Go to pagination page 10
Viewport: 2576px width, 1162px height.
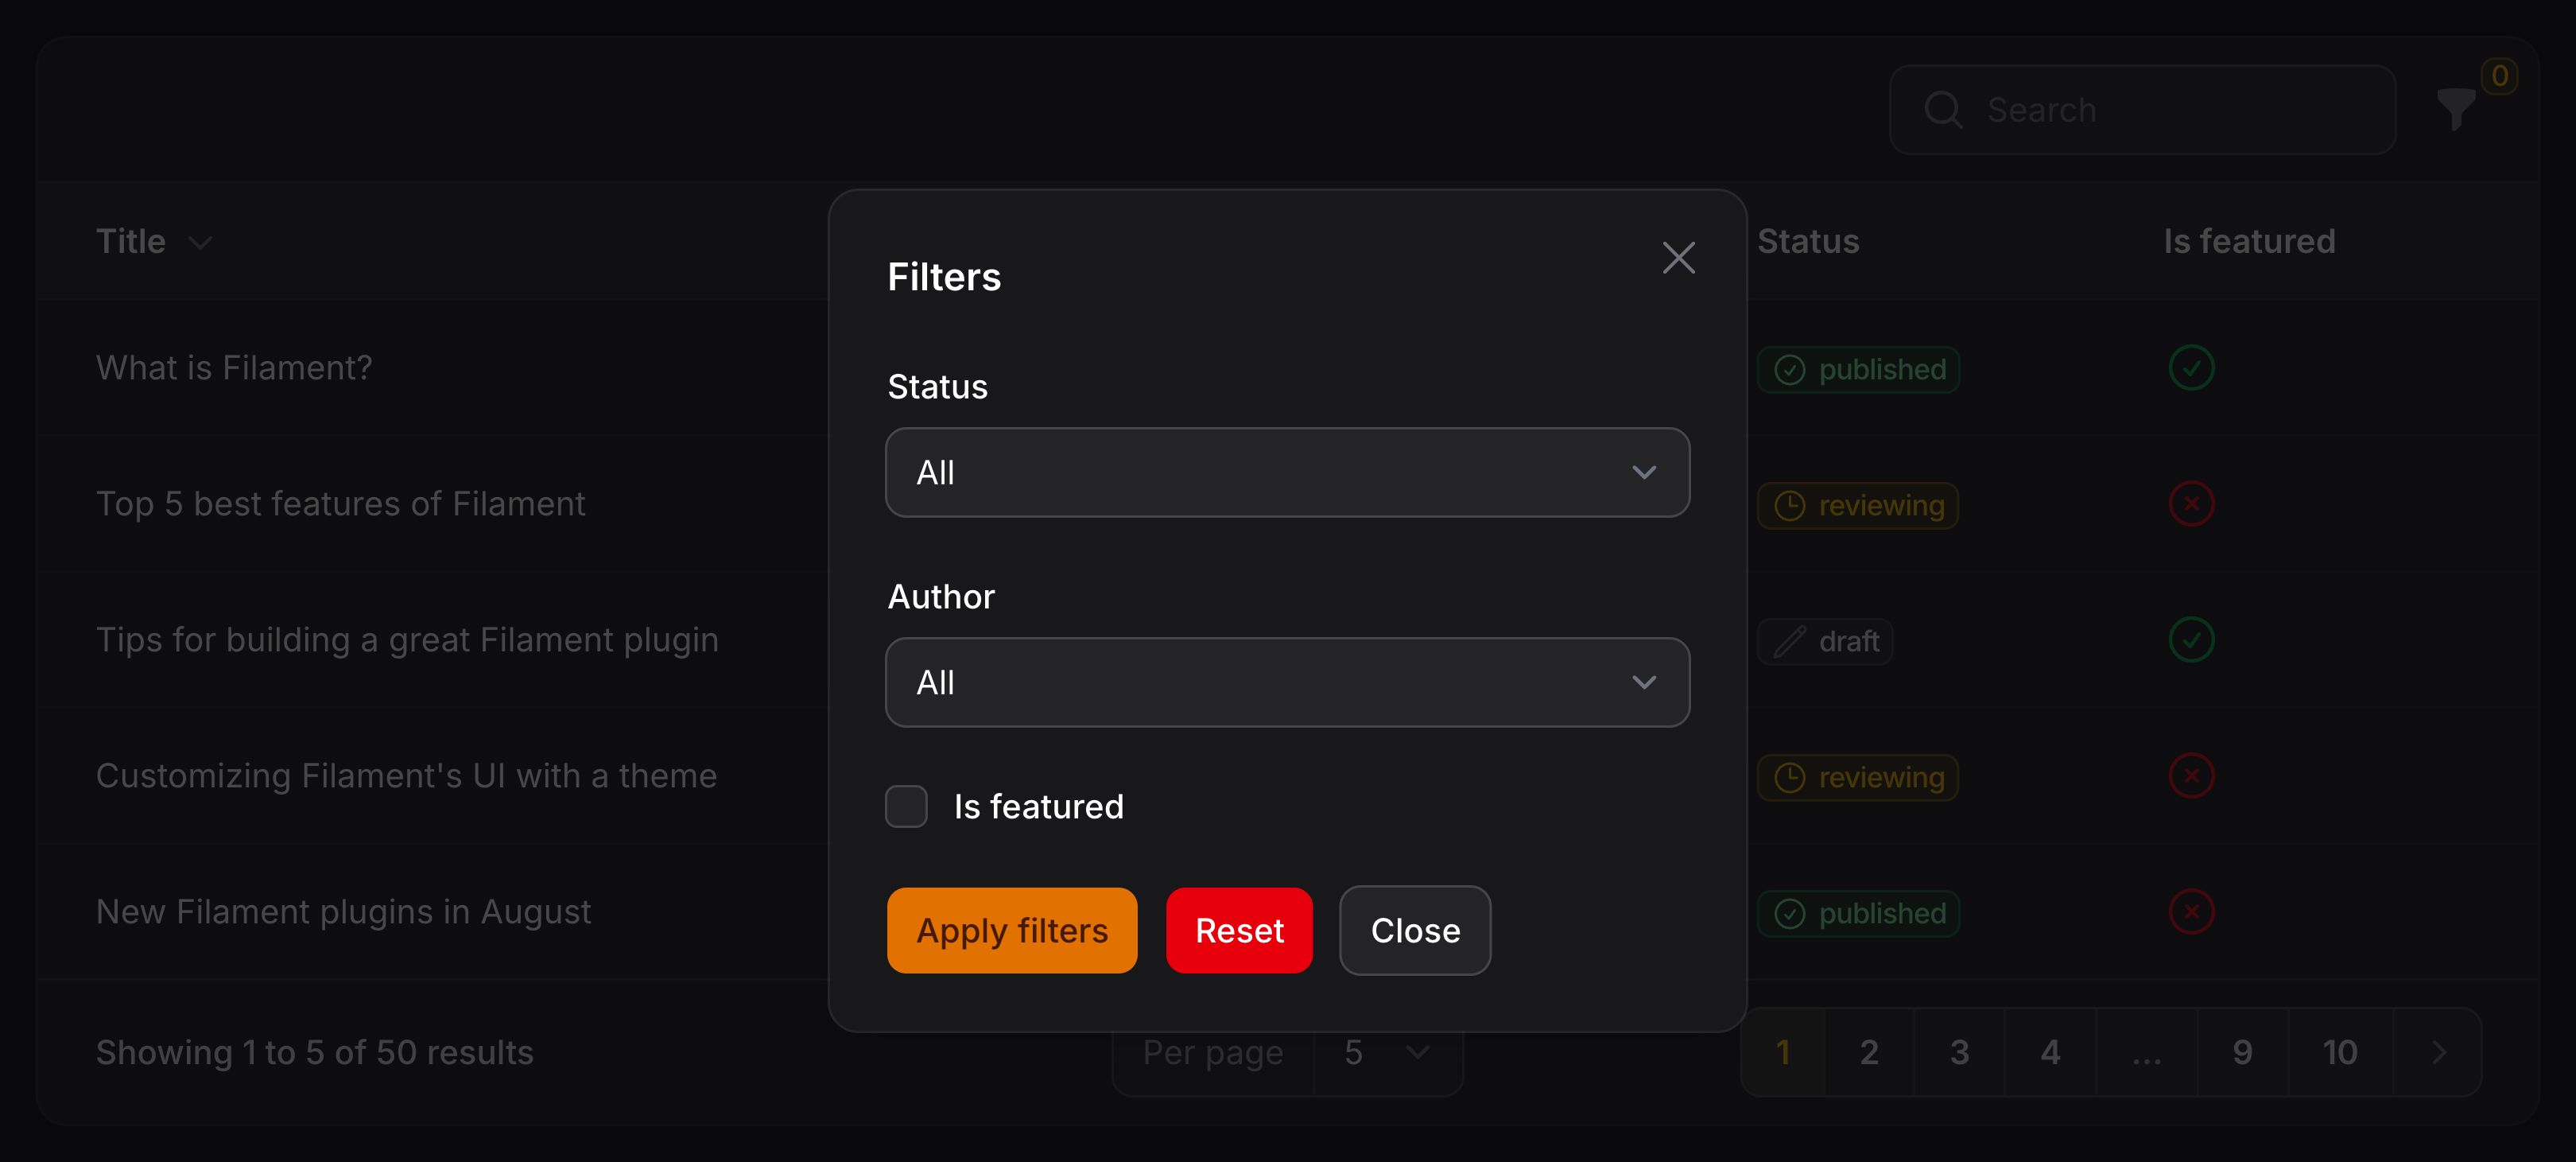pyautogui.click(x=2340, y=1052)
